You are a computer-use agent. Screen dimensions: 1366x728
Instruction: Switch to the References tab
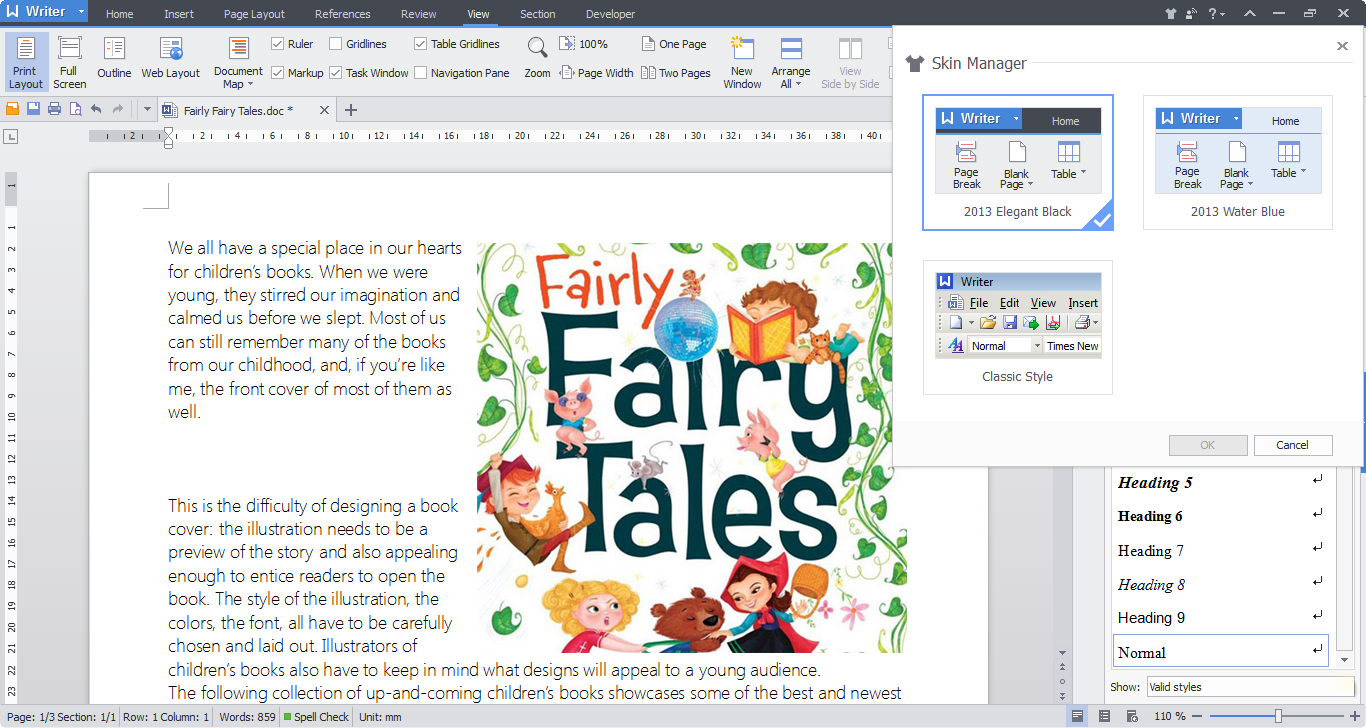tap(342, 14)
